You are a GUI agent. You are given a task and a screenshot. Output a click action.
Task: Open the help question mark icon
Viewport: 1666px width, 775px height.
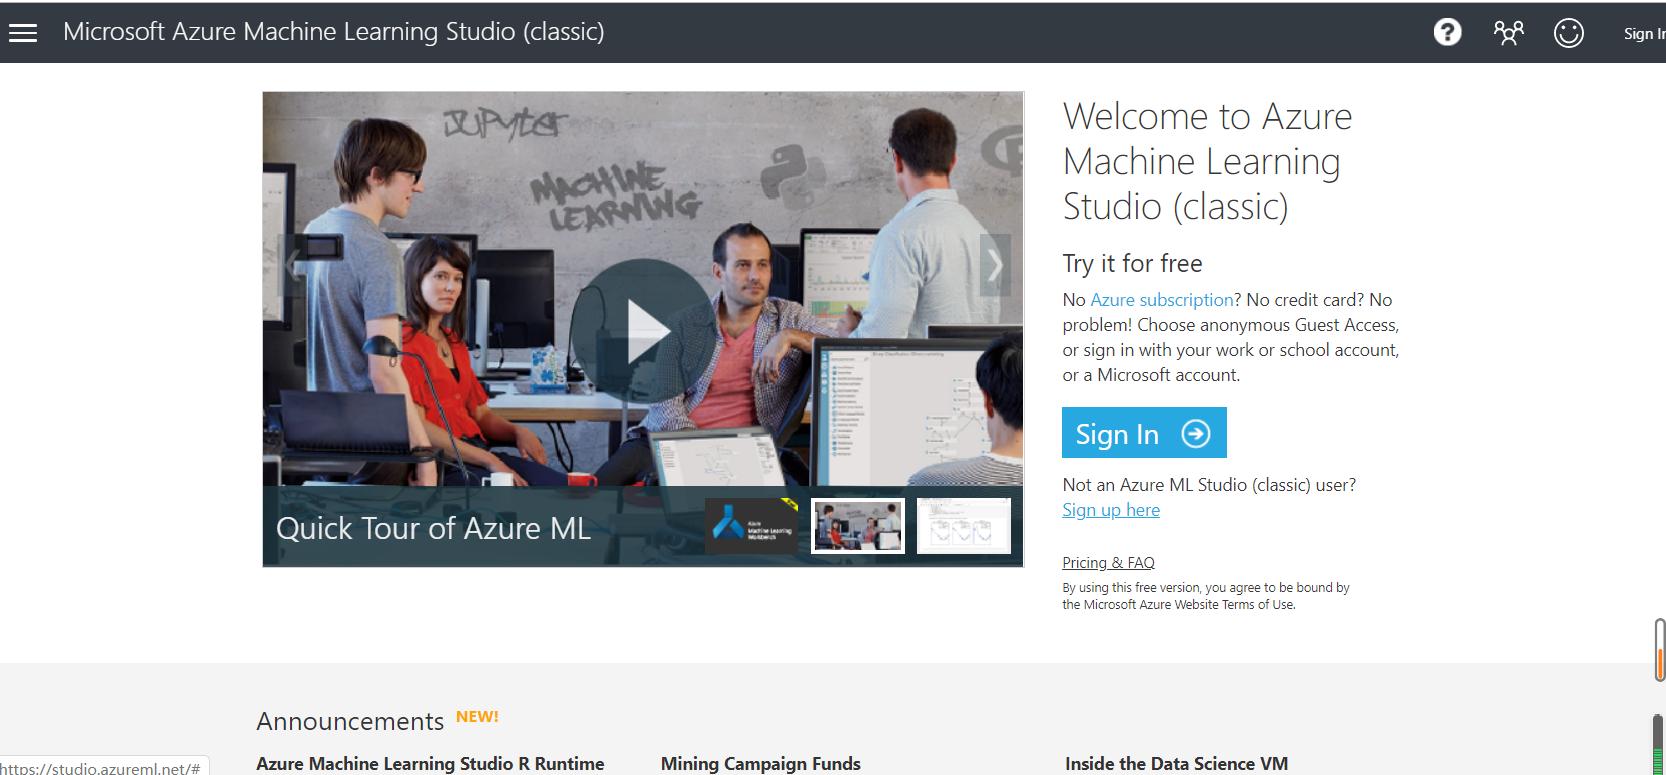click(1447, 33)
